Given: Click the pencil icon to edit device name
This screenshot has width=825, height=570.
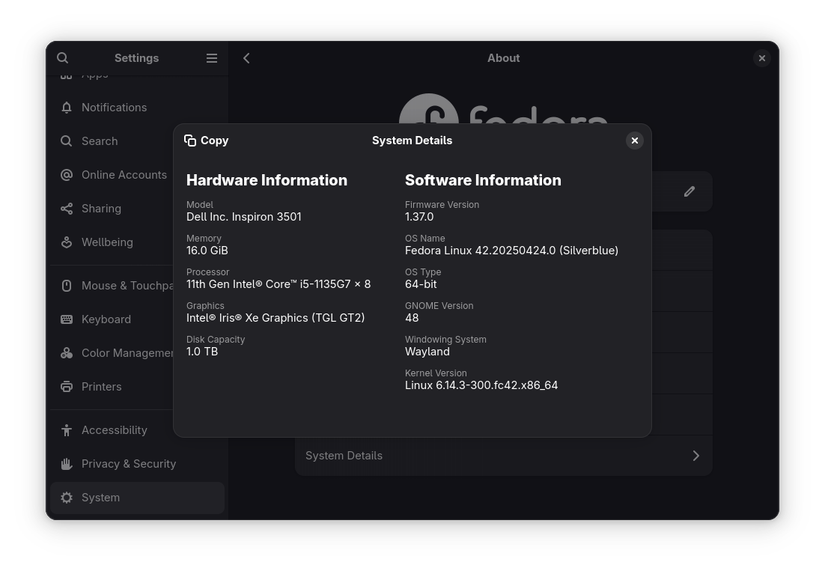Looking at the screenshot, I should pyautogui.click(x=689, y=191).
